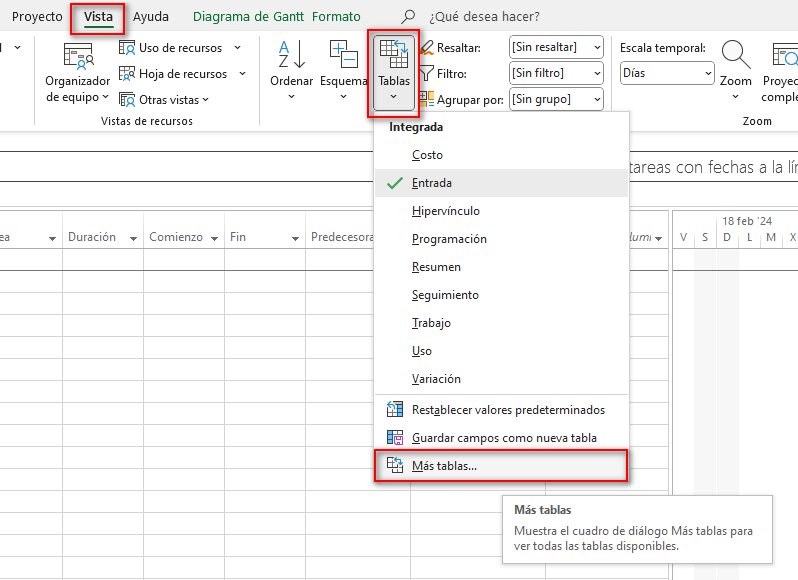Expand the Agrupar por dropdown

point(555,99)
